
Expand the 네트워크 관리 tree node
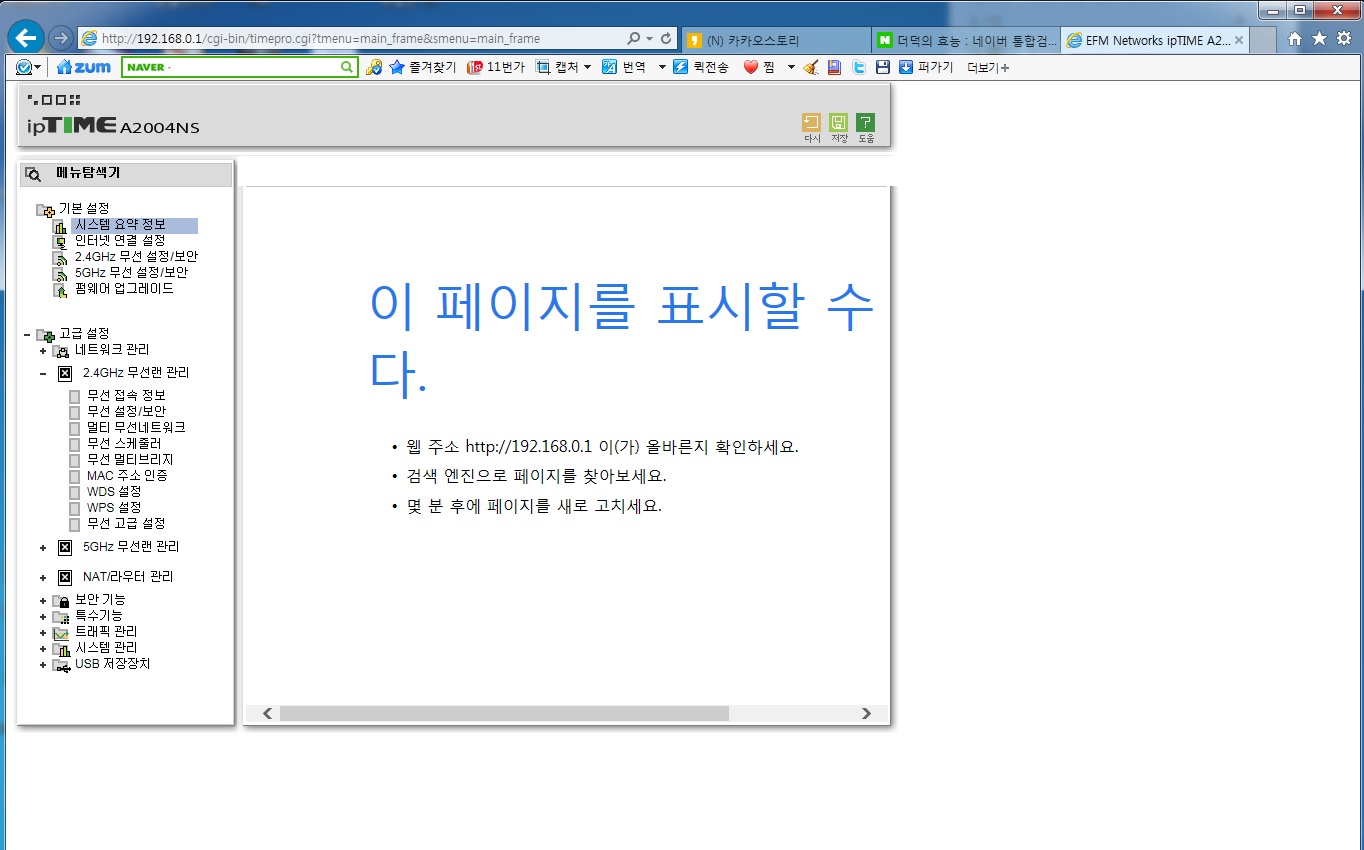pyautogui.click(x=43, y=351)
